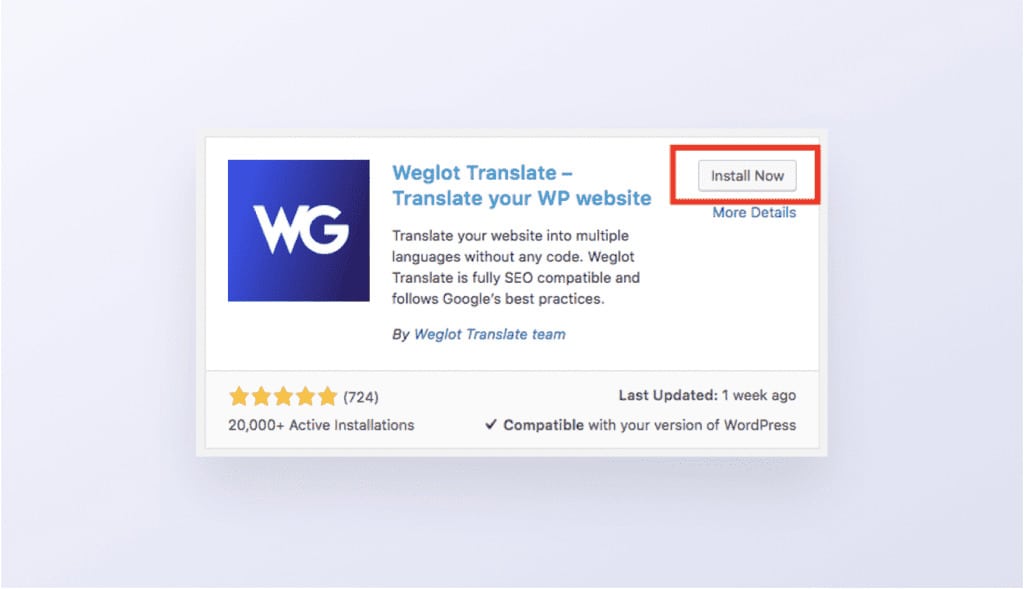Click the 20,000+ Active Installations text
The image size is (1024, 589).
click(x=321, y=425)
